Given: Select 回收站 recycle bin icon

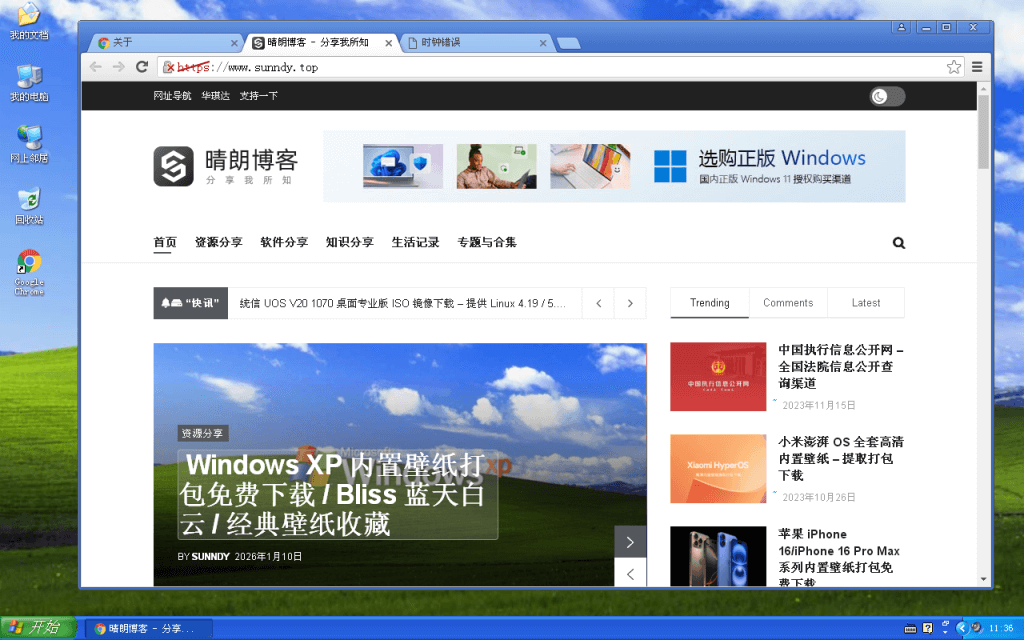Looking at the screenshot, I should [29, 206].
